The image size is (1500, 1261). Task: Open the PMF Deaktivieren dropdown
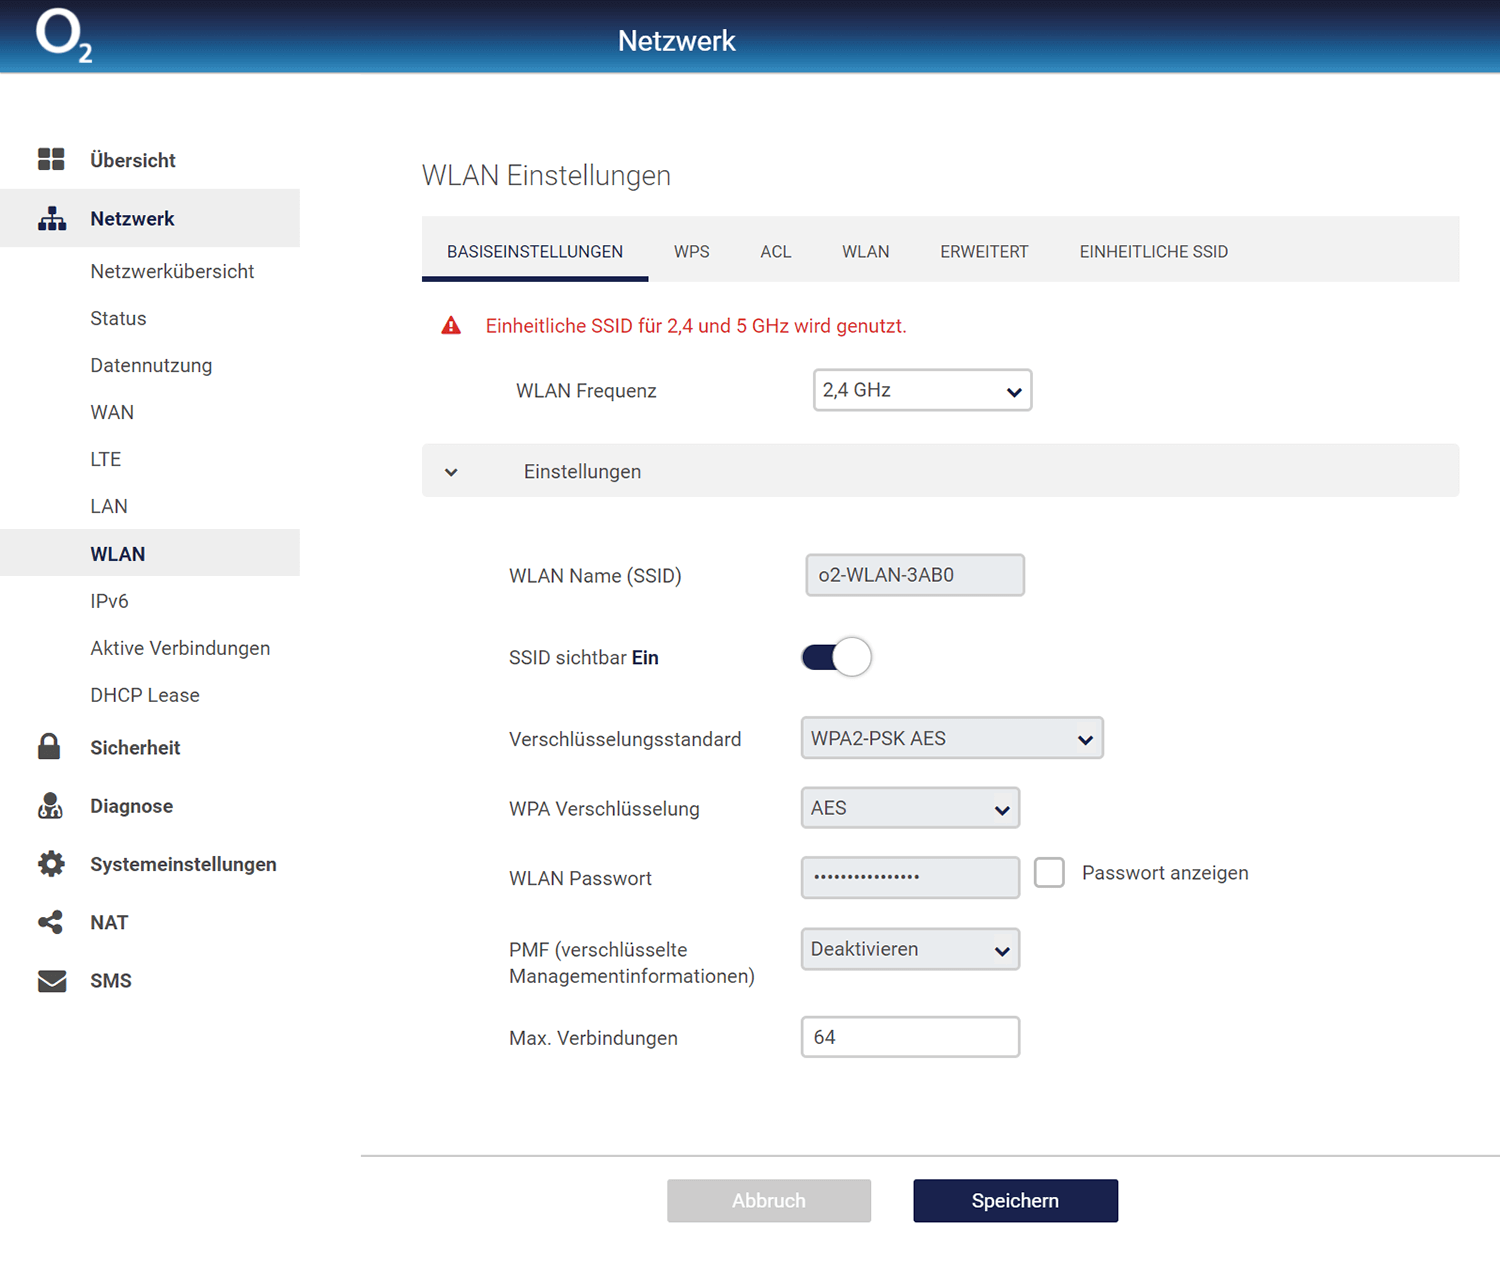[x=910, y=949]
